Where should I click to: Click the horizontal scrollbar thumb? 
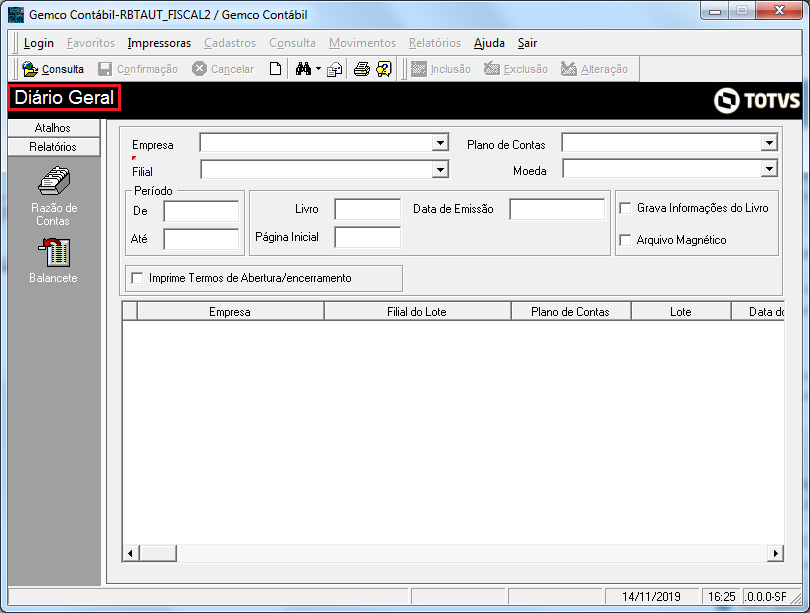coord(158,553)
